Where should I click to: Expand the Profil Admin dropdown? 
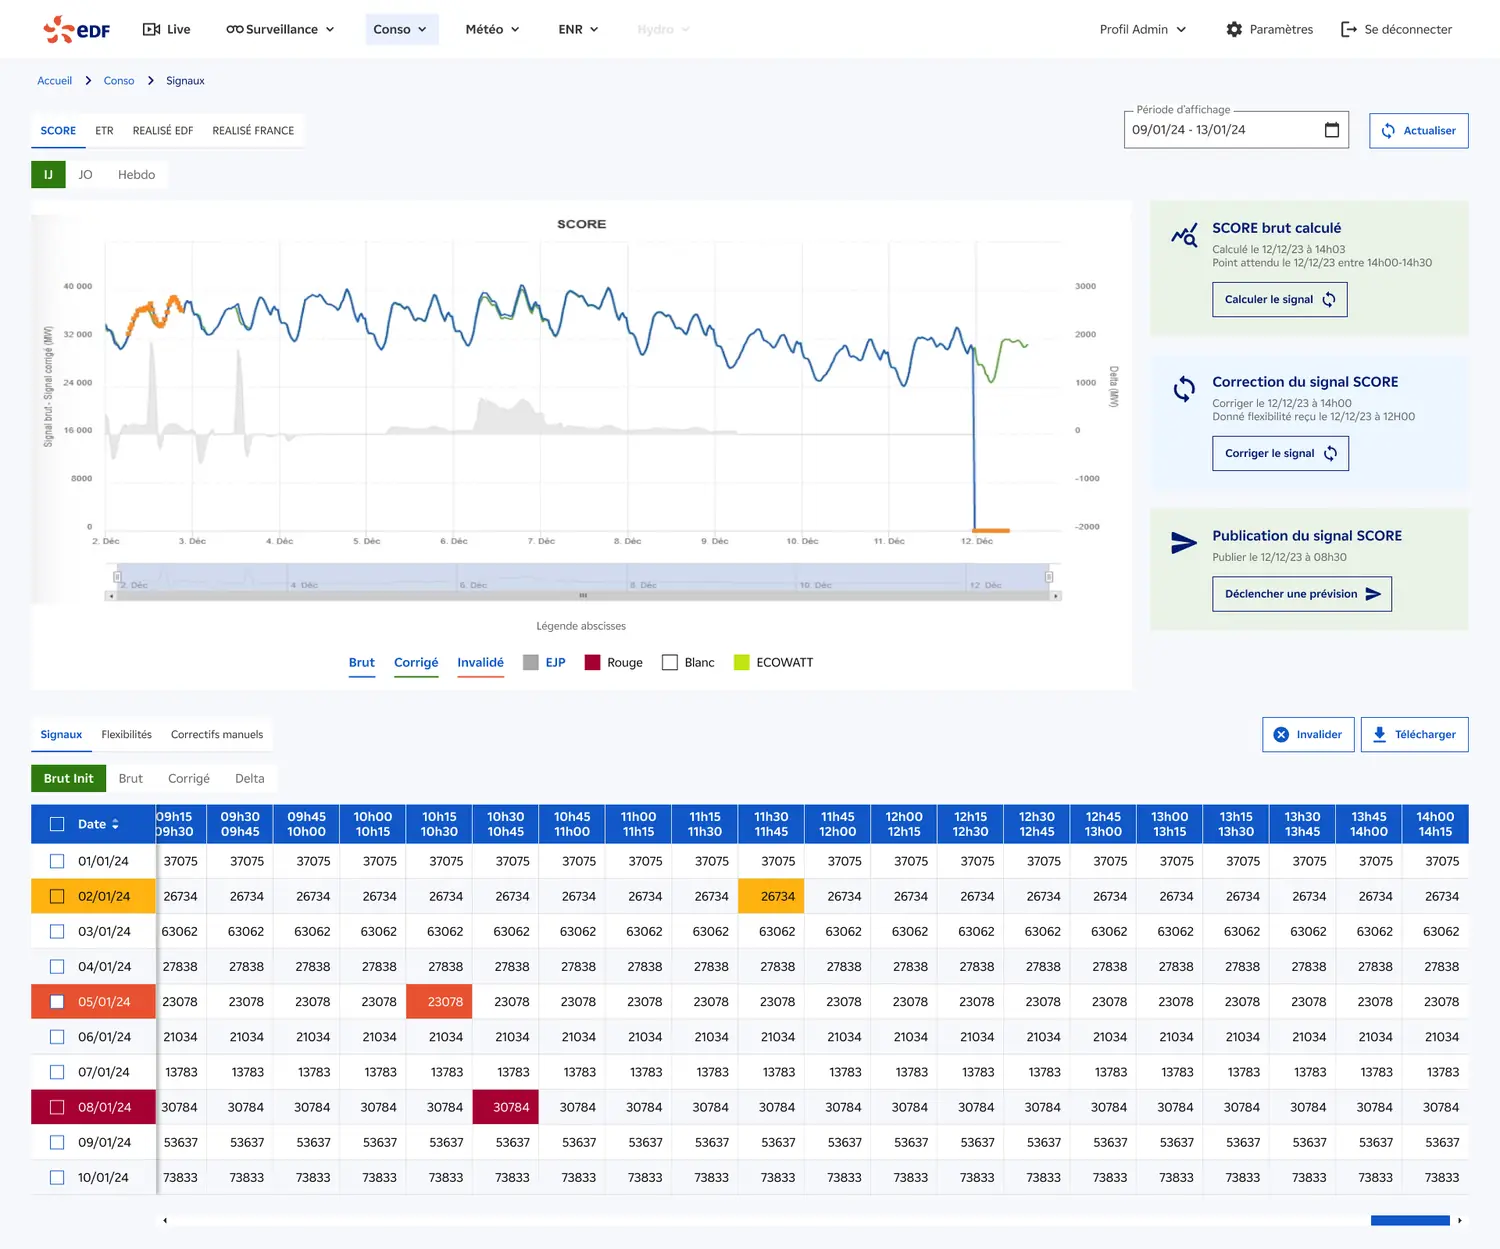click(x=1143, y=29)
